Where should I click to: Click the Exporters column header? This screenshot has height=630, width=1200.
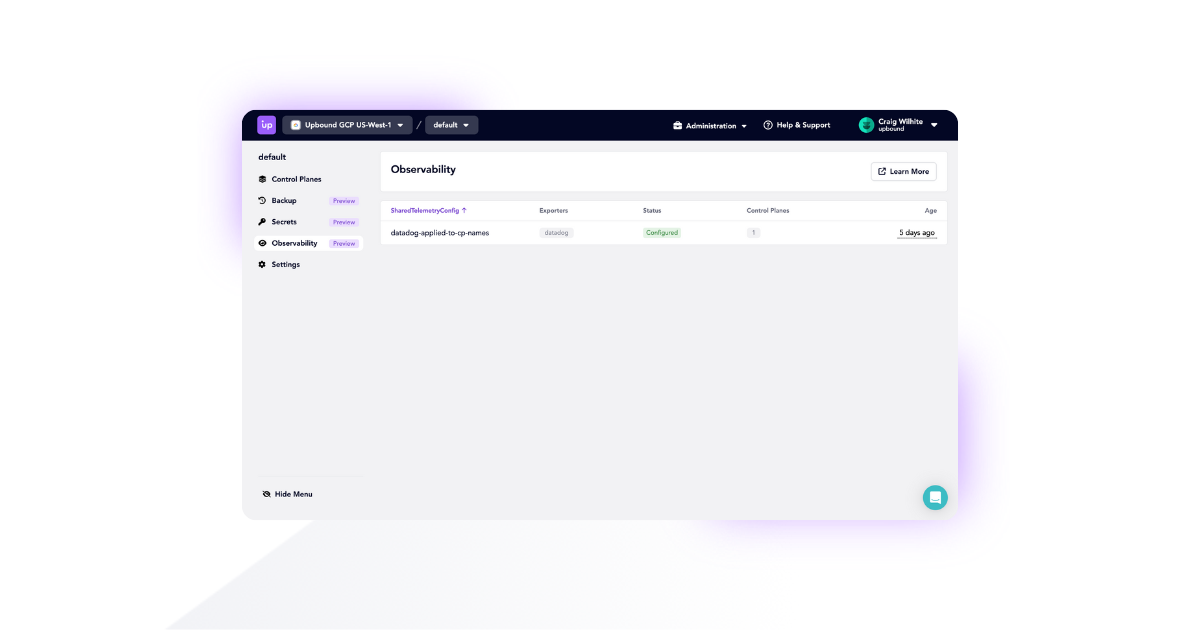[x=553, y=210]
